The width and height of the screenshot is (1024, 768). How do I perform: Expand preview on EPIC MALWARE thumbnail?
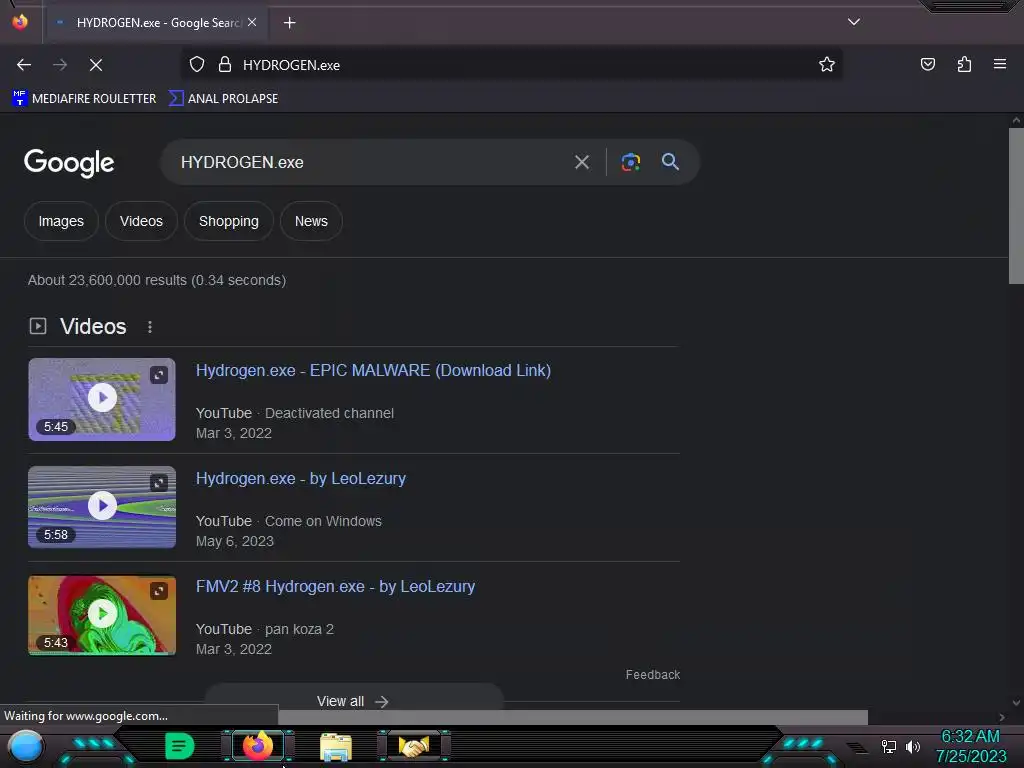(x=159, y=375)
